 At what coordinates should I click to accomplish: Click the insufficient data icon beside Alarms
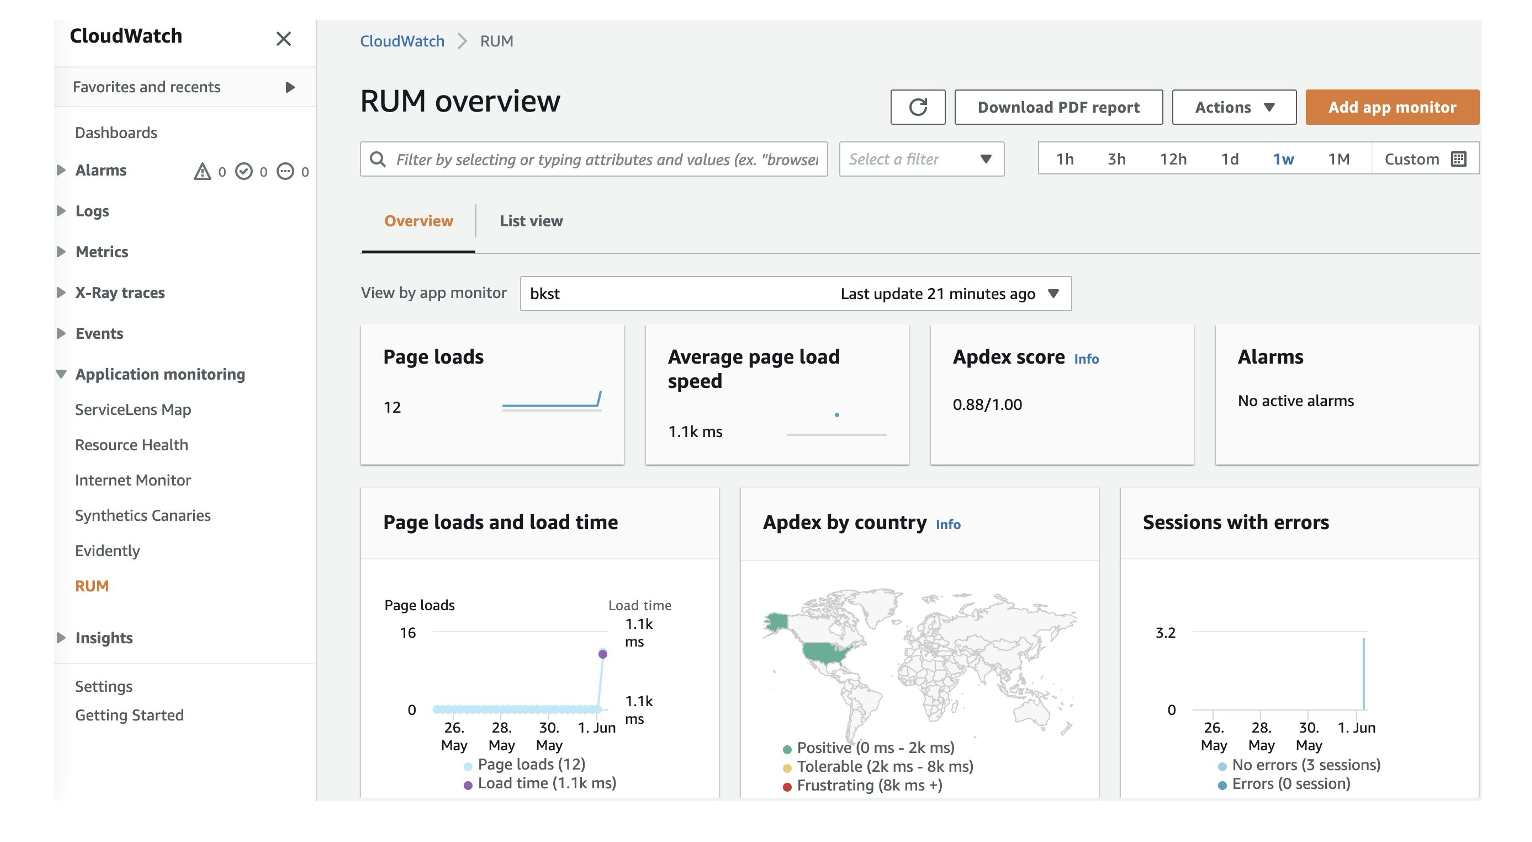point(287,171)
